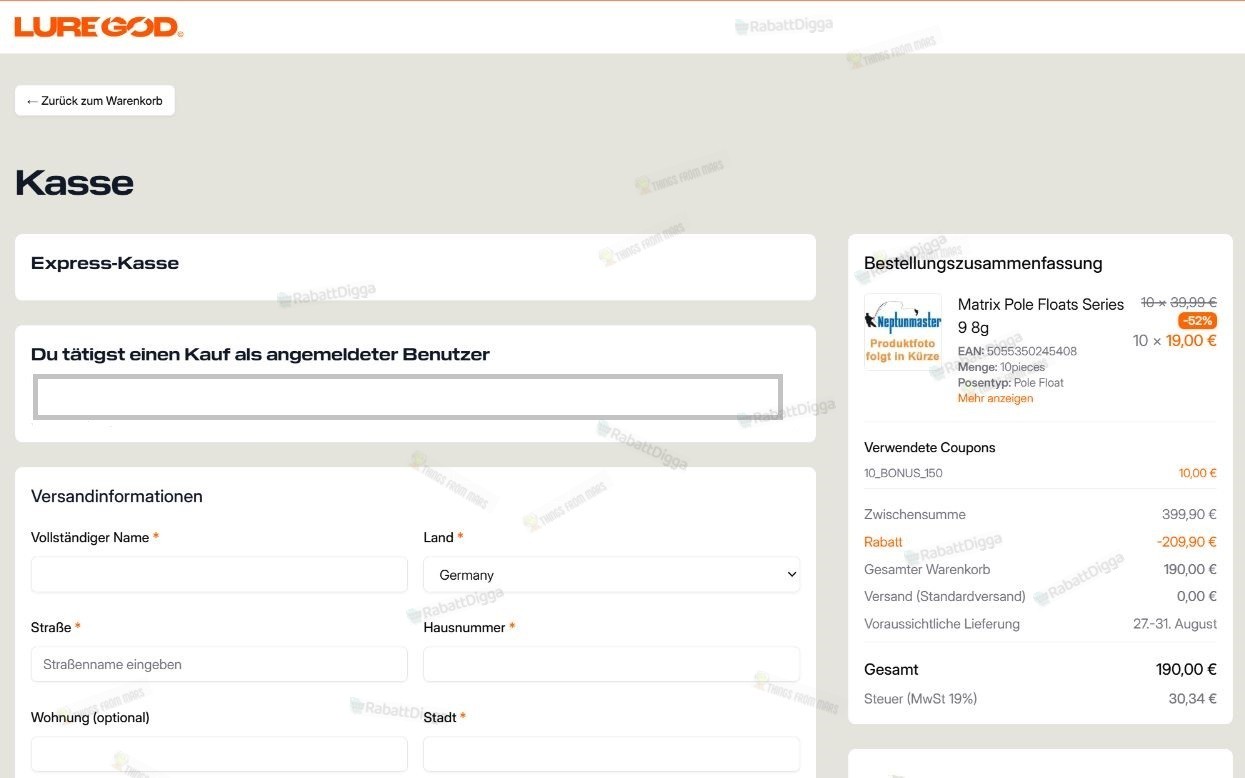Screen dimensions: 1245x778
Task: Select the delivery estimate 27.-31. August
Action: (x=1175, y=624)
